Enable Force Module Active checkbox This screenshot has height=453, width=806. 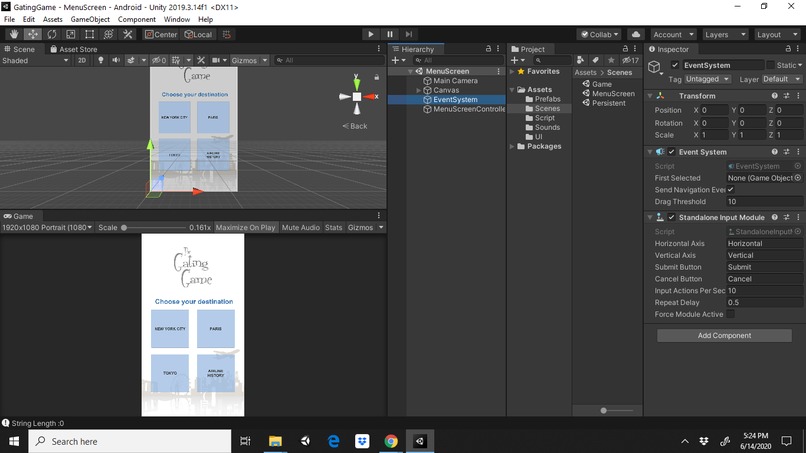point(730,314)
